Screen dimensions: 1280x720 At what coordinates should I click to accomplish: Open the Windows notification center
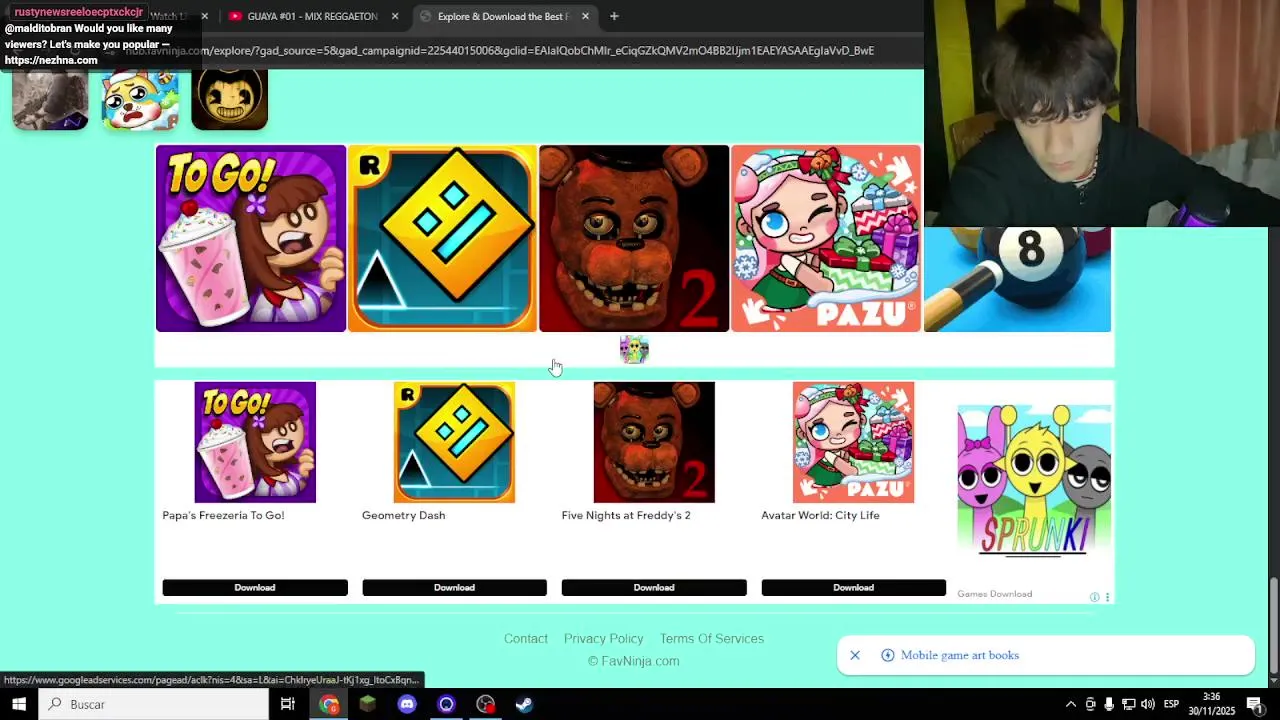[1255, 704]
